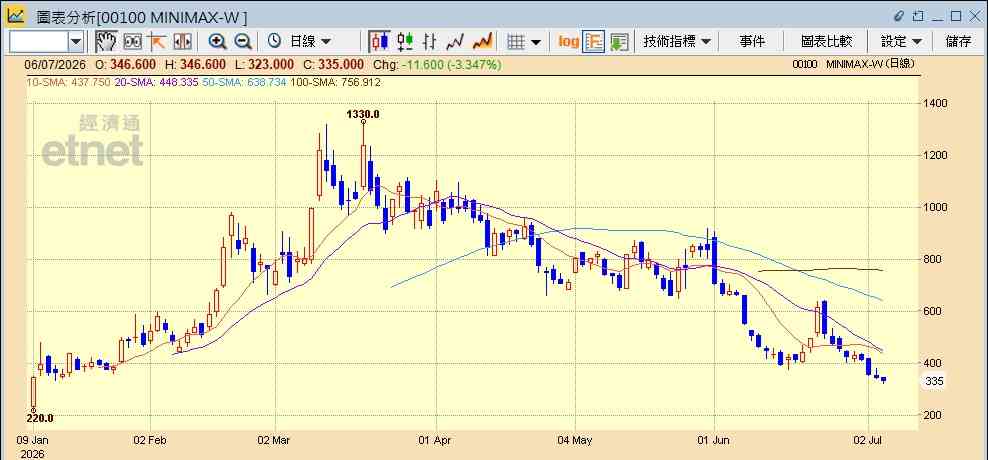Switch to OHLC bar chart type
Screen dimensions: 988x460
430,42
